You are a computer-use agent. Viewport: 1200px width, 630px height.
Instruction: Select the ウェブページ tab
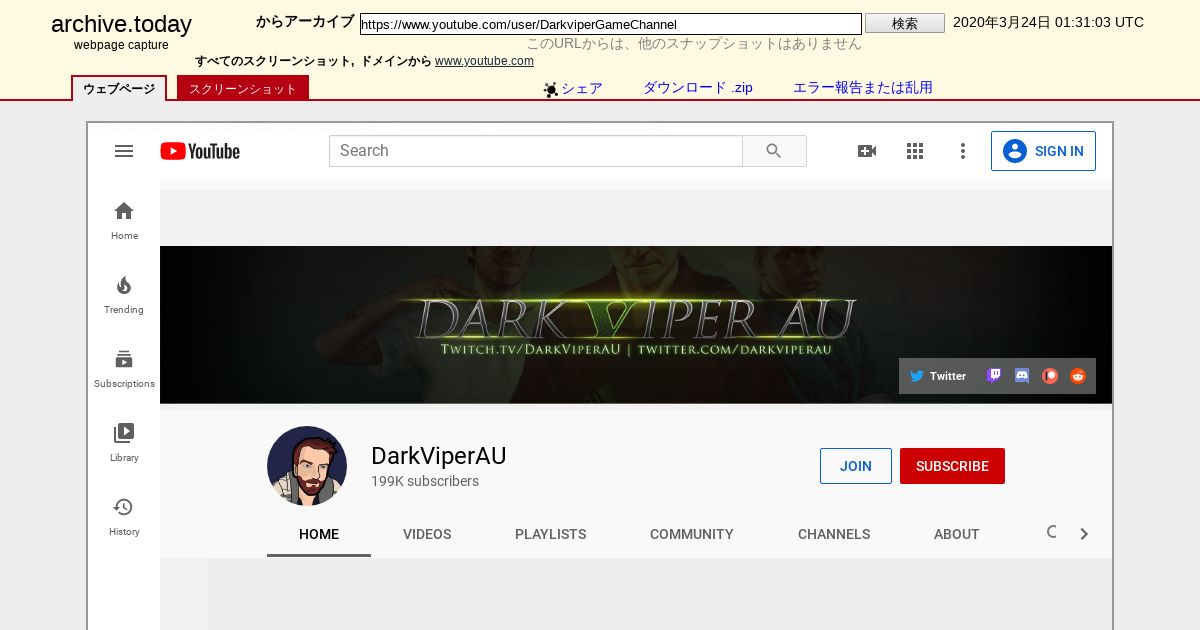[x=119, y=89]
